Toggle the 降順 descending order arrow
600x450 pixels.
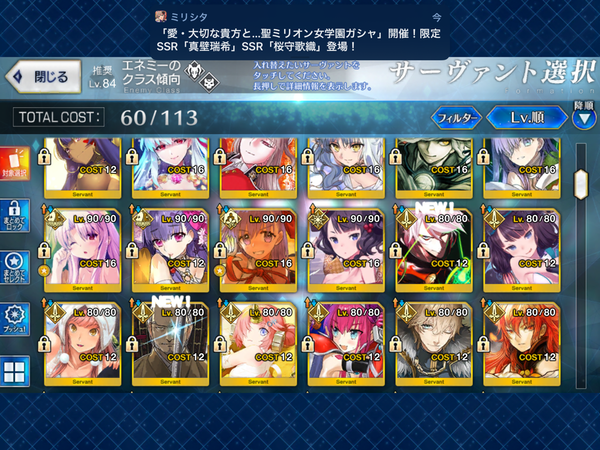tap(584, 119)
